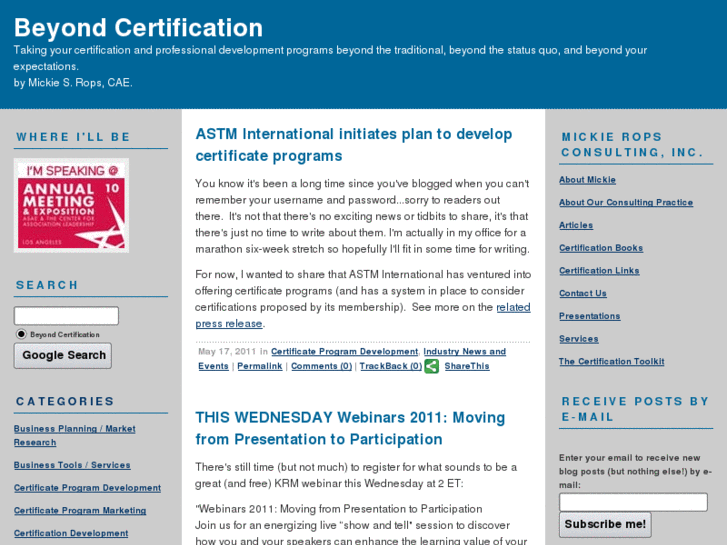
Task: Click the RECEIVE POSTS BY E-MAIL heading
Action: [x=635, y=409]
